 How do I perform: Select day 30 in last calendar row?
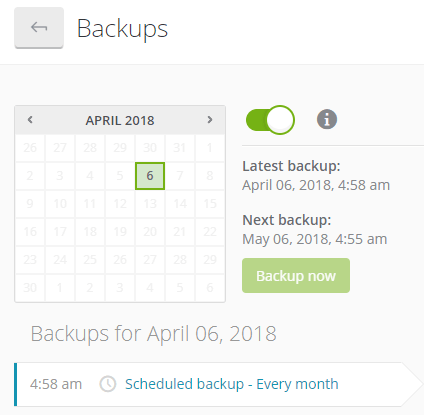coord(30,288)
